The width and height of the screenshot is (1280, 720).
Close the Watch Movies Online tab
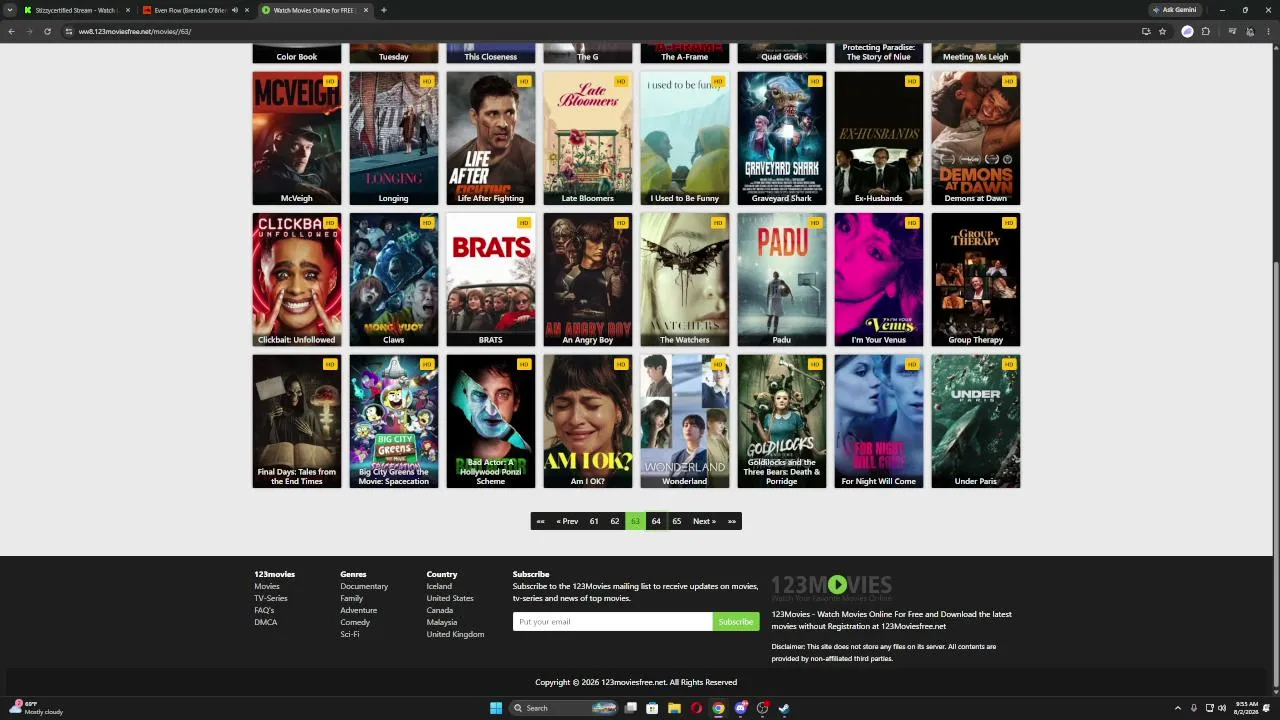[x=366, y=10]
